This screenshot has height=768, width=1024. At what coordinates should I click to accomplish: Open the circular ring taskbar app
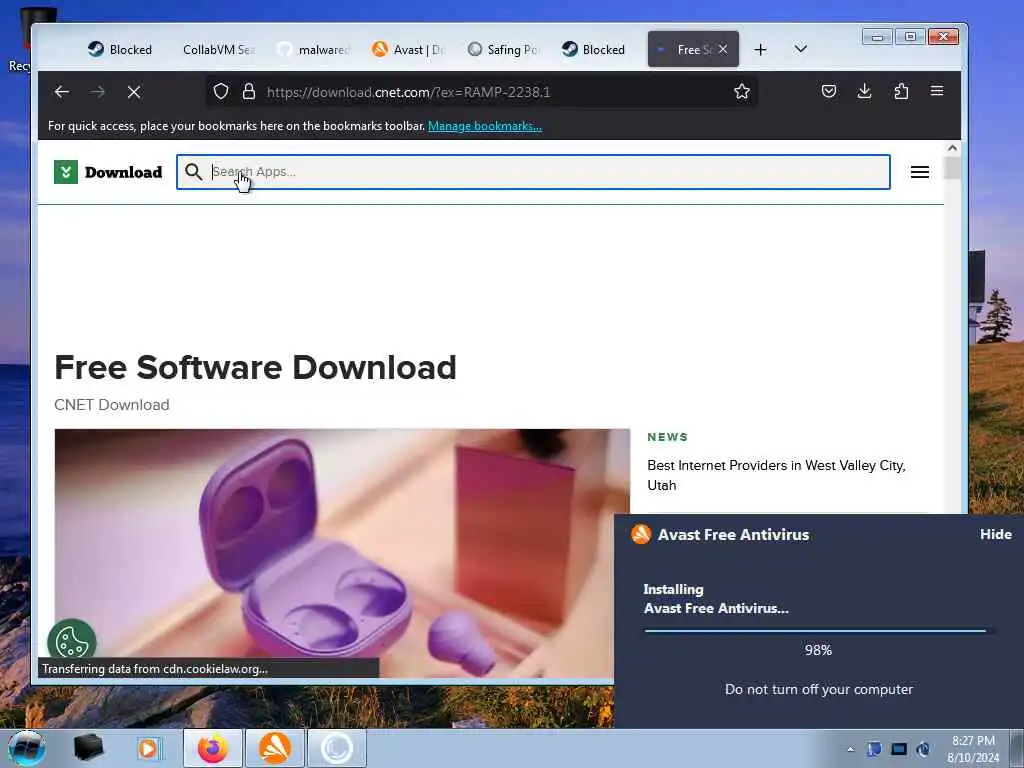click(x=337, y=748)
